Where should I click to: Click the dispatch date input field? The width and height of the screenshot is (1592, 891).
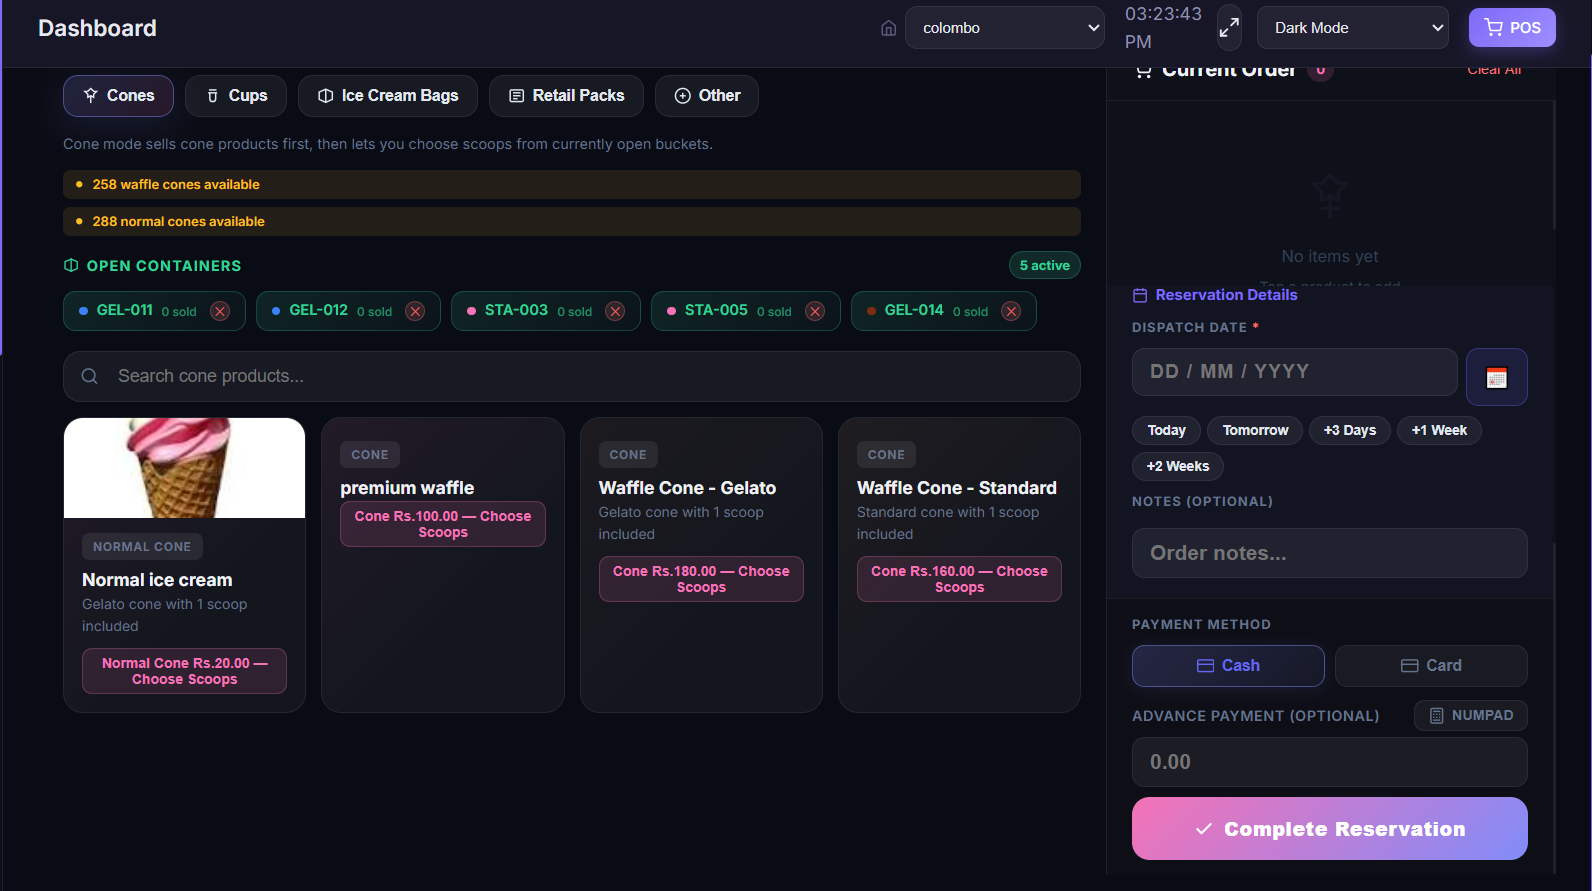point(1295,372)
